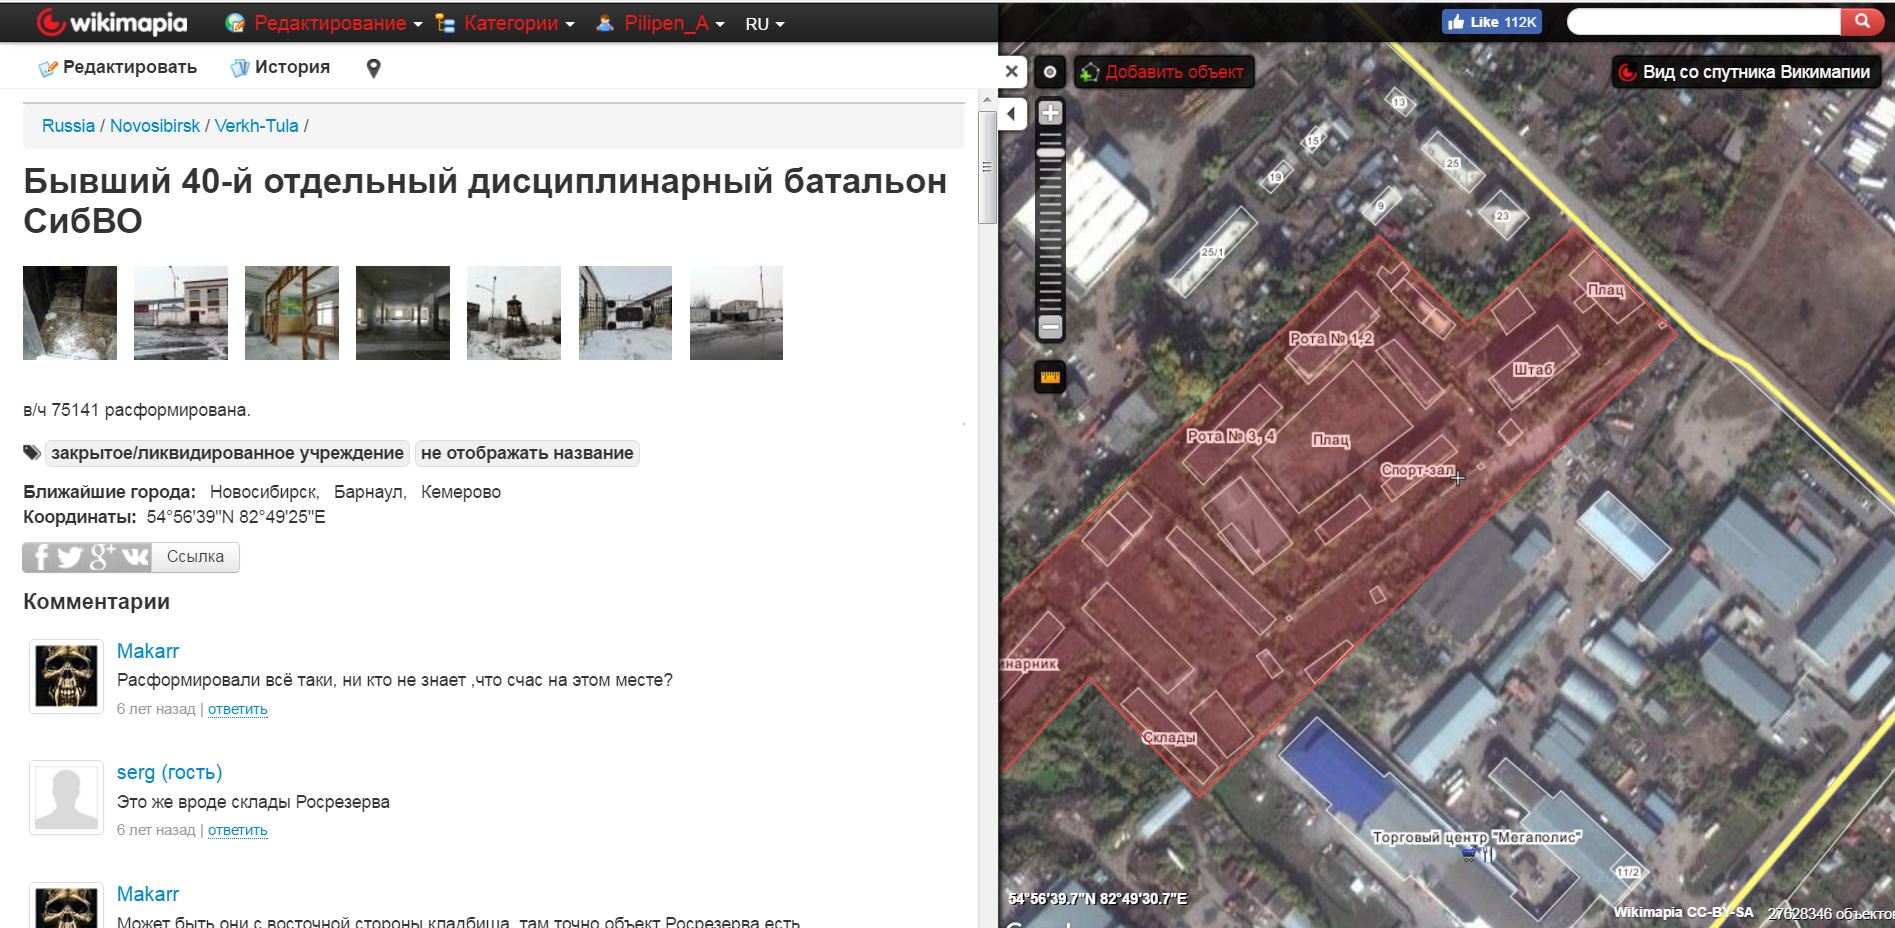The width and height of the screenshot is (1895, 928).
Task: Open the Категории dropdown menu
Action: coord(506,23)
